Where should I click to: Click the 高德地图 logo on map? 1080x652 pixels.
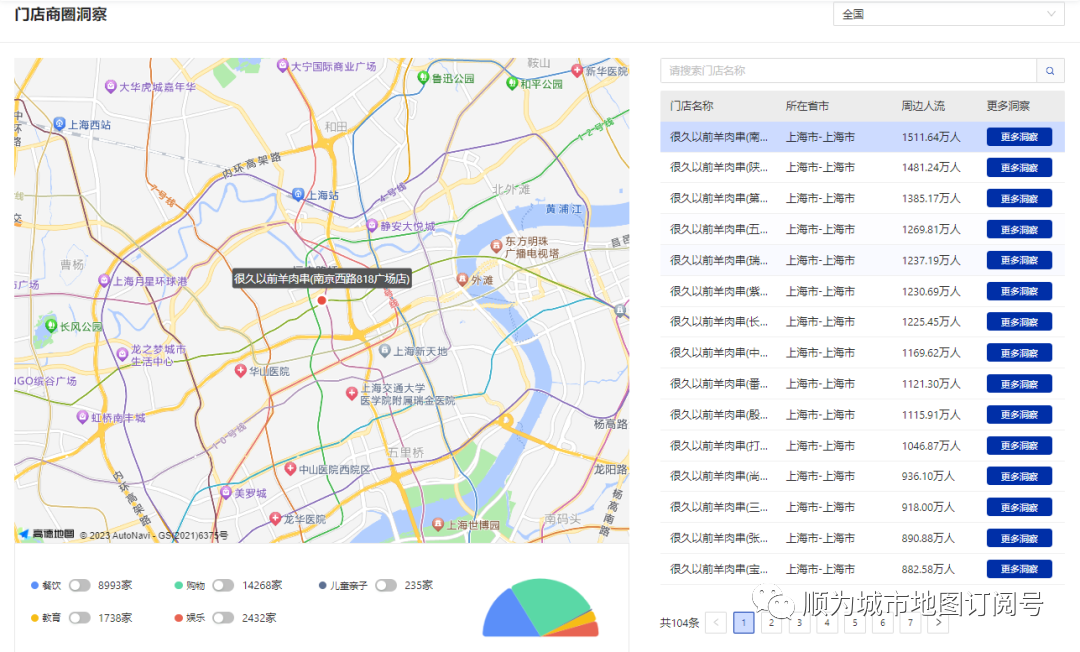point(46,534)
